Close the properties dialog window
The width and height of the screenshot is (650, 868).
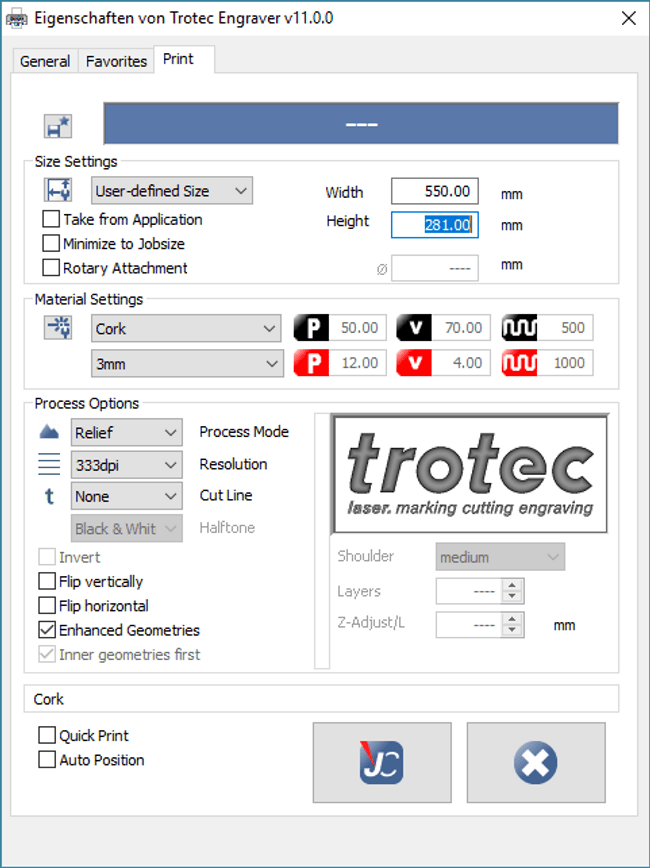coord(628,18)
